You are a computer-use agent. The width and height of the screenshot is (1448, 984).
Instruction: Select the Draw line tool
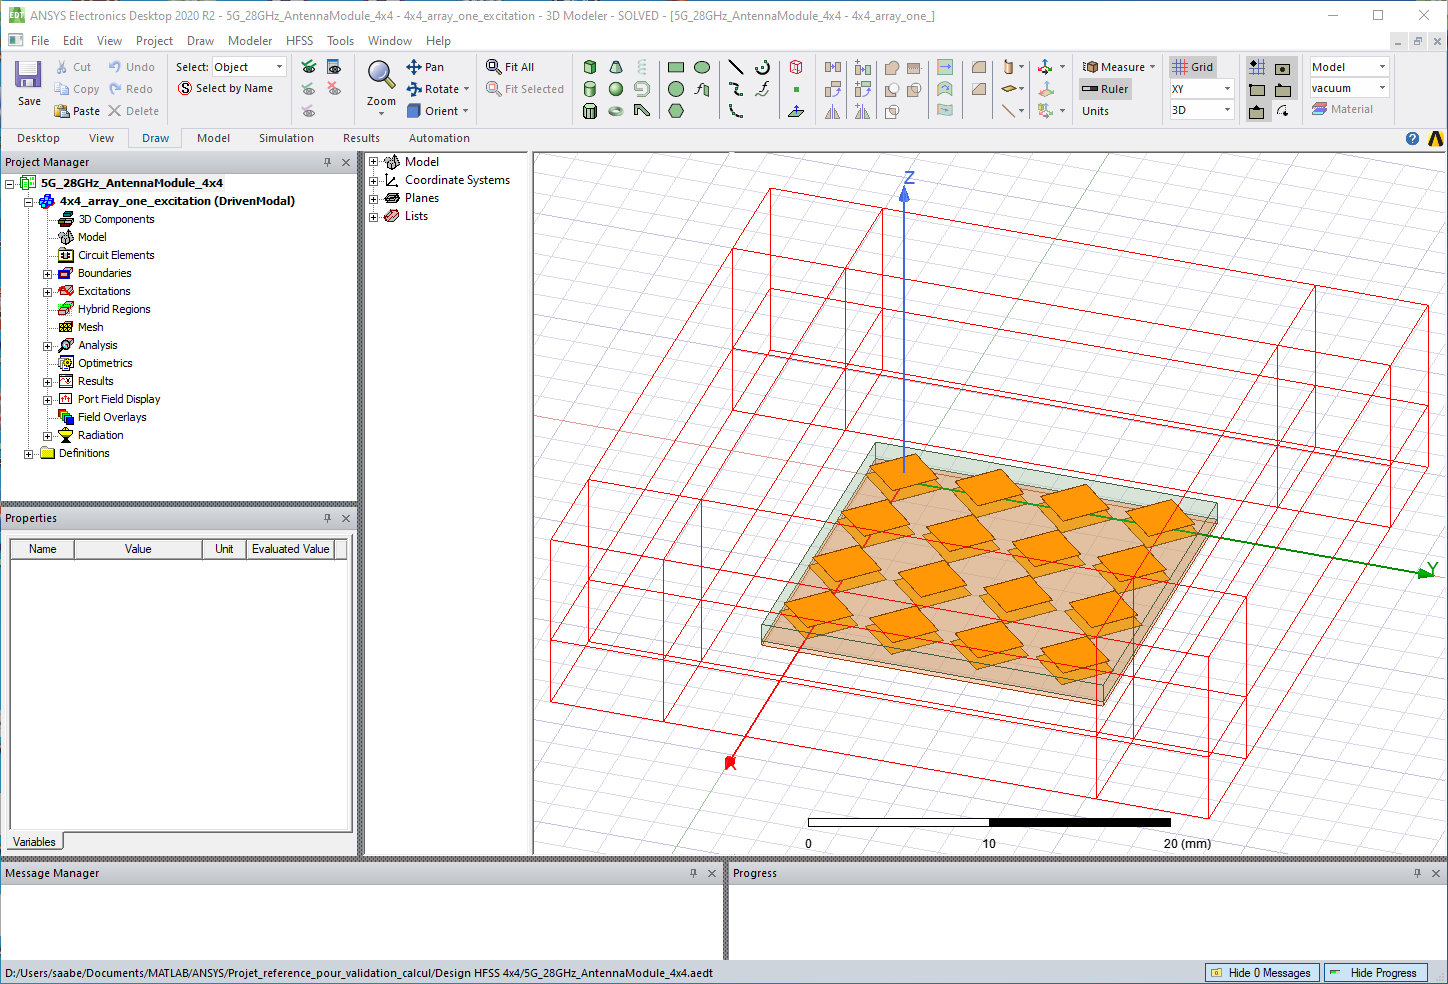[x=736, y=67]
